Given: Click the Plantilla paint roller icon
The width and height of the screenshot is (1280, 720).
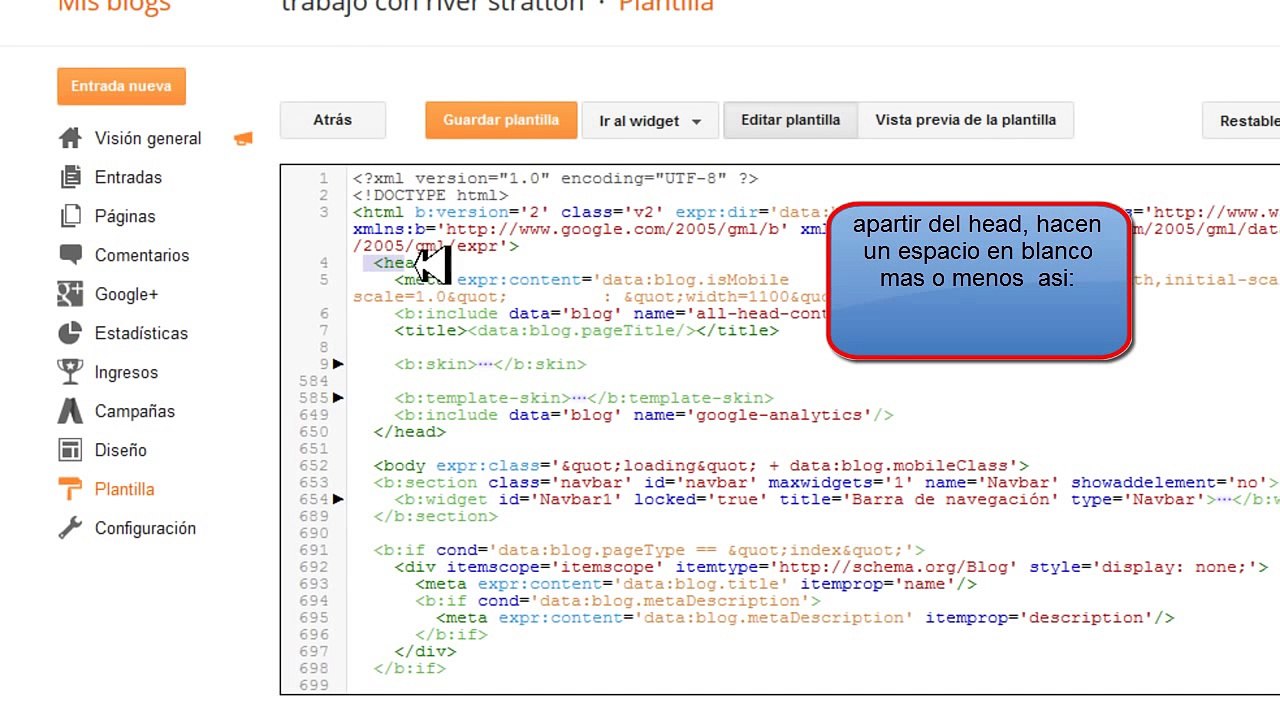Looking at the screenshot, I should coord(70,489).
